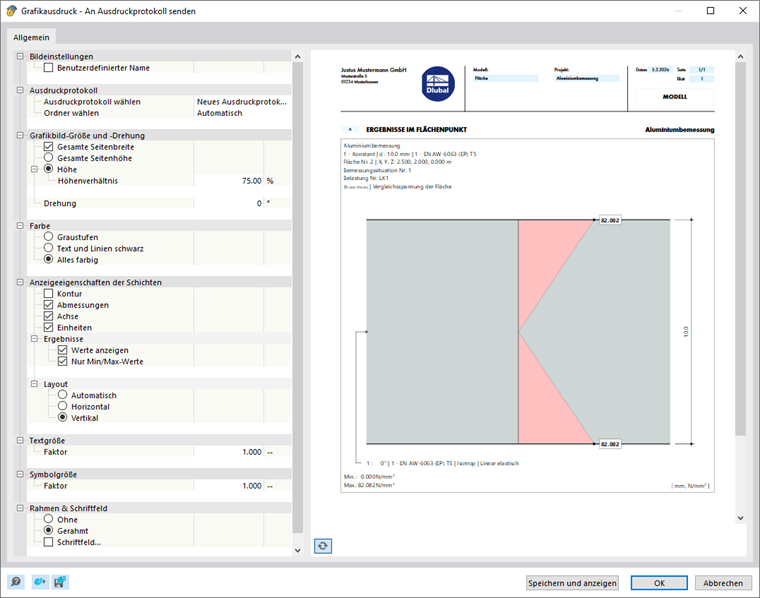
Task: Click settings list scrollbar up arrow
Action: [x=298, y=57]
